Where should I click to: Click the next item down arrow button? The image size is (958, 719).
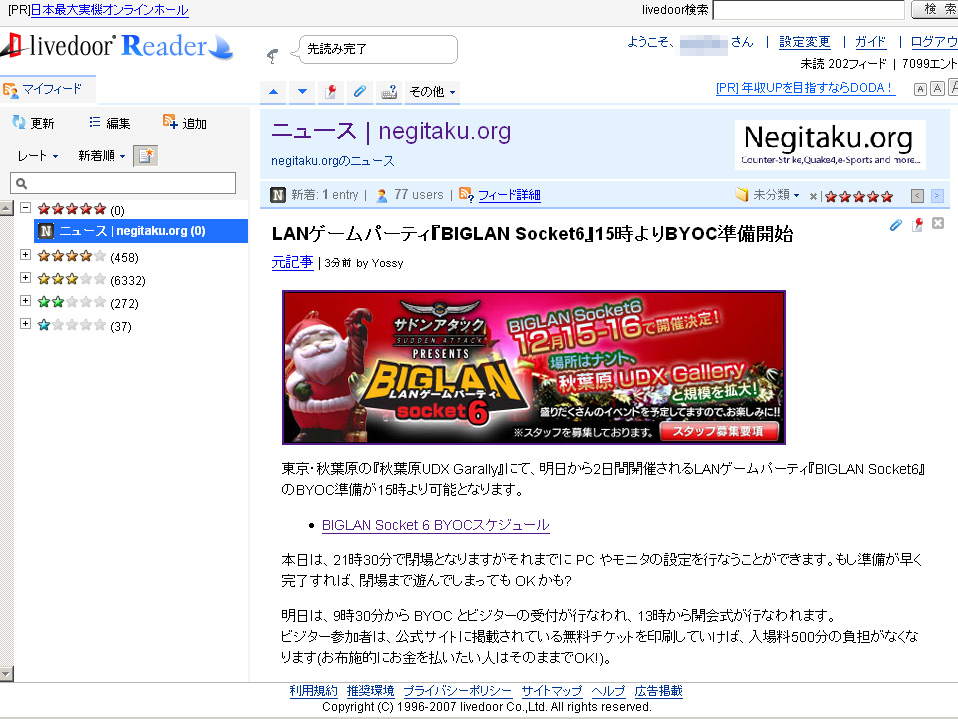coord(302,92)
